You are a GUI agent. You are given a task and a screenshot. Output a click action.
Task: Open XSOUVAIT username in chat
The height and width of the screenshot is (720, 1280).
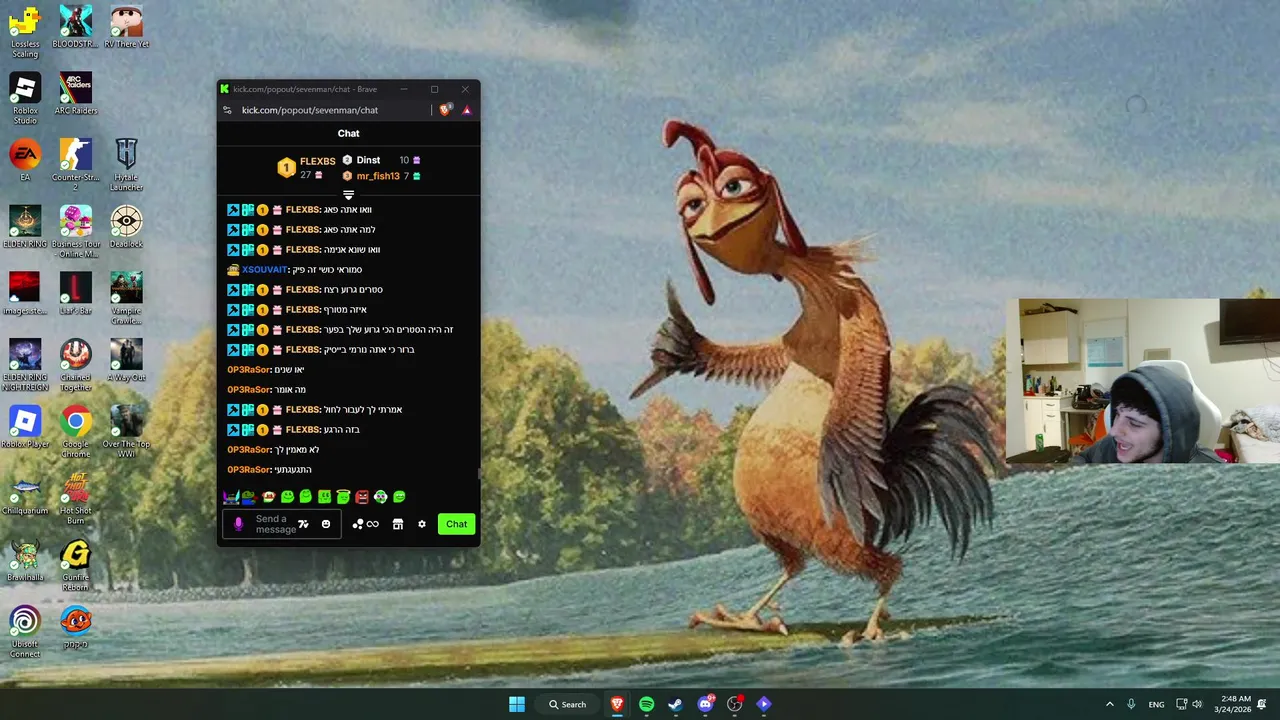[264, 269]
